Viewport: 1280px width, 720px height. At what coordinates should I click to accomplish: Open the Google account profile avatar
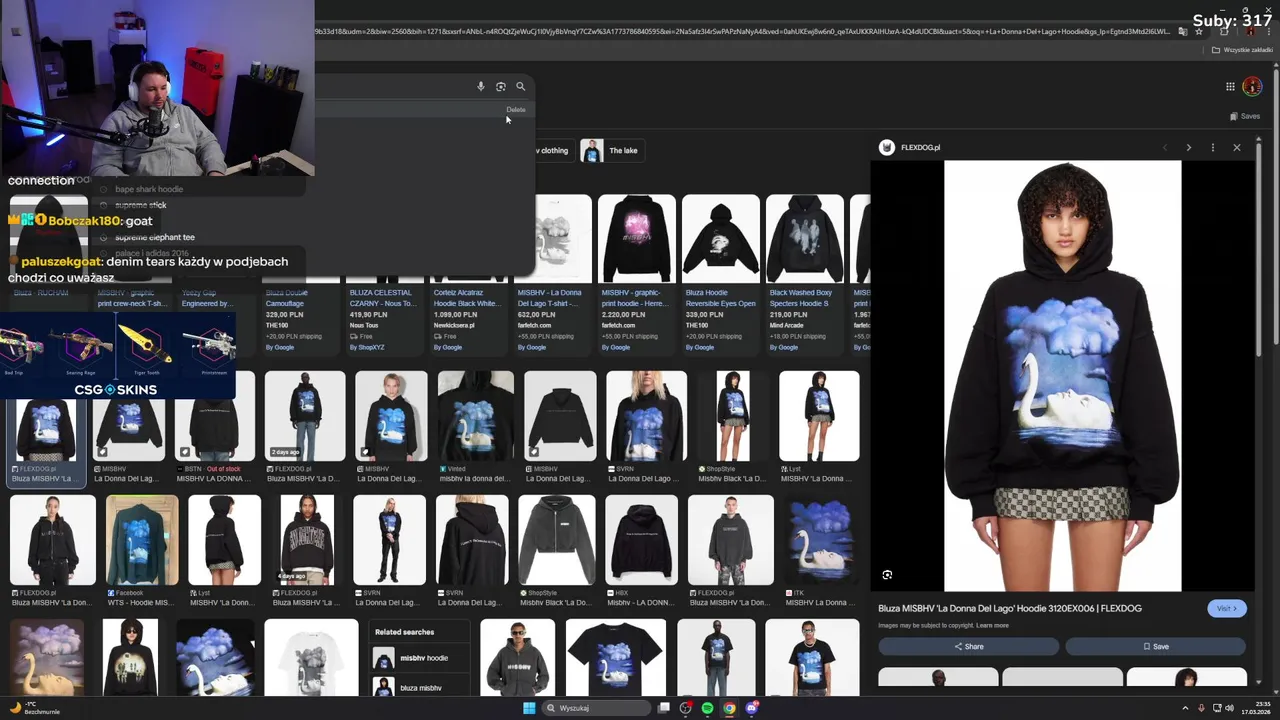1252,87
